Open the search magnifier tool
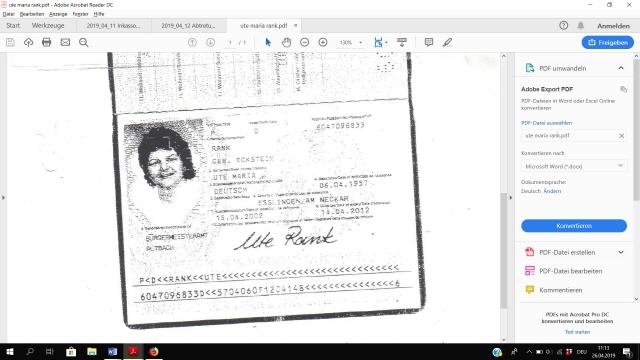Image resolution: width=640 pixels, height=360 pixels. click(84, 42)
